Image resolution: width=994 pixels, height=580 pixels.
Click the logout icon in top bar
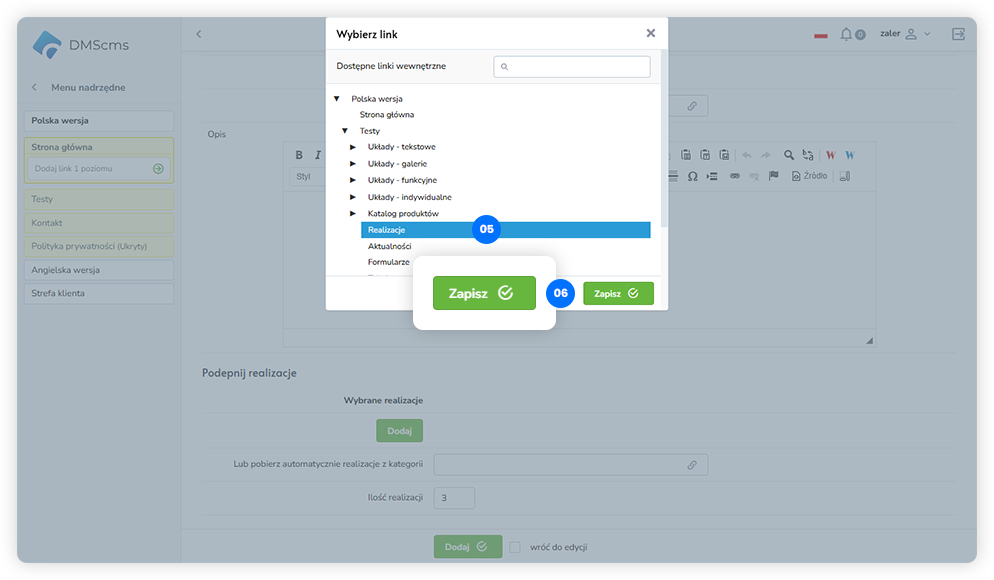click(x=958, y=34)
